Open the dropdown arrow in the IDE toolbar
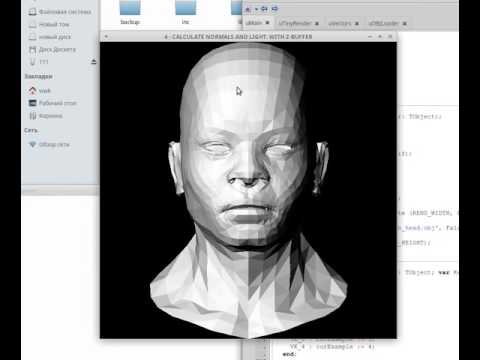The image size is (480, 360). 256,9
